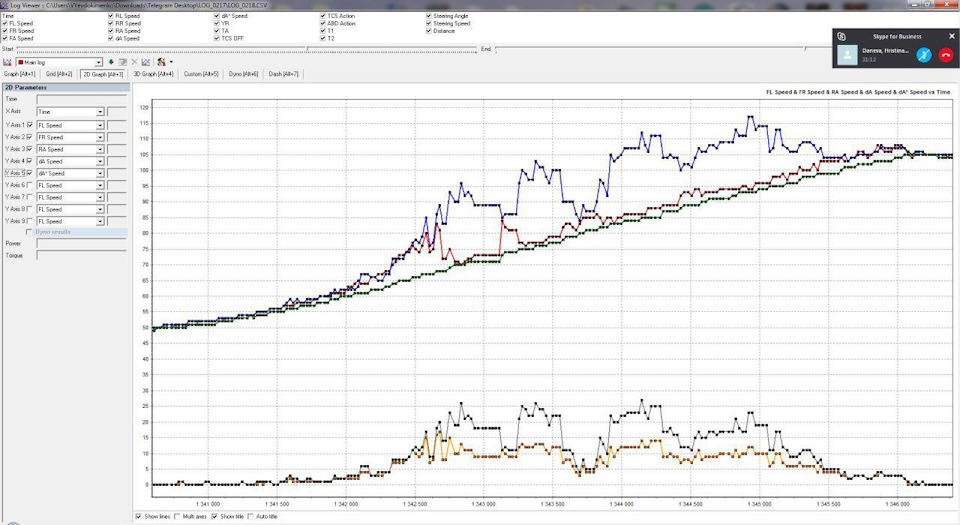Click the chart compare icon in toolbar

coord(146,62)
